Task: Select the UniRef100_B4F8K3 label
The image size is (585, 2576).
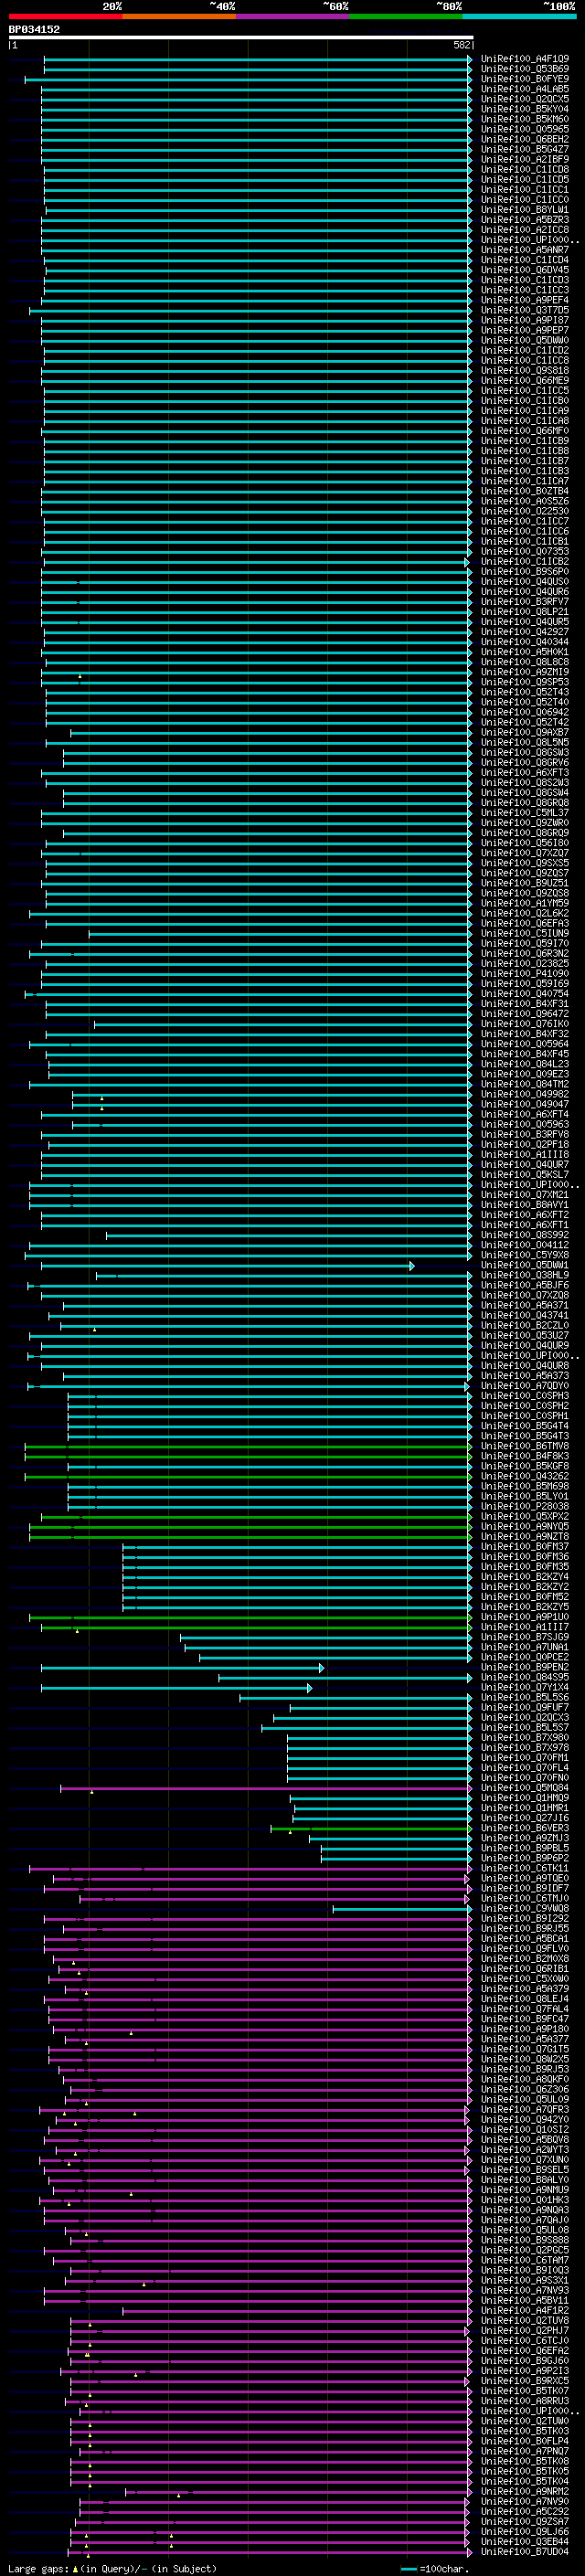Action: coord(525,1456)
